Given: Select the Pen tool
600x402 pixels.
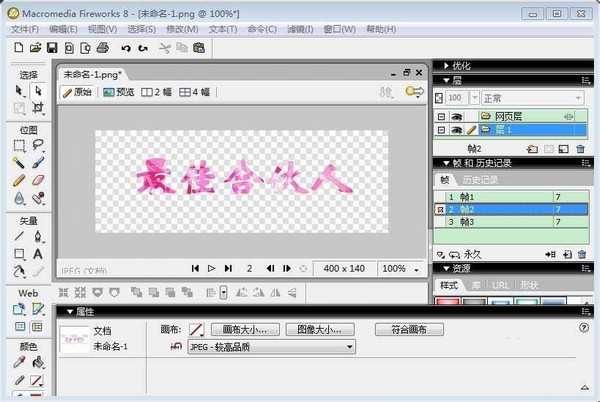Looking at the screenshot, I should pyautogui.click(x=38, y=237).
